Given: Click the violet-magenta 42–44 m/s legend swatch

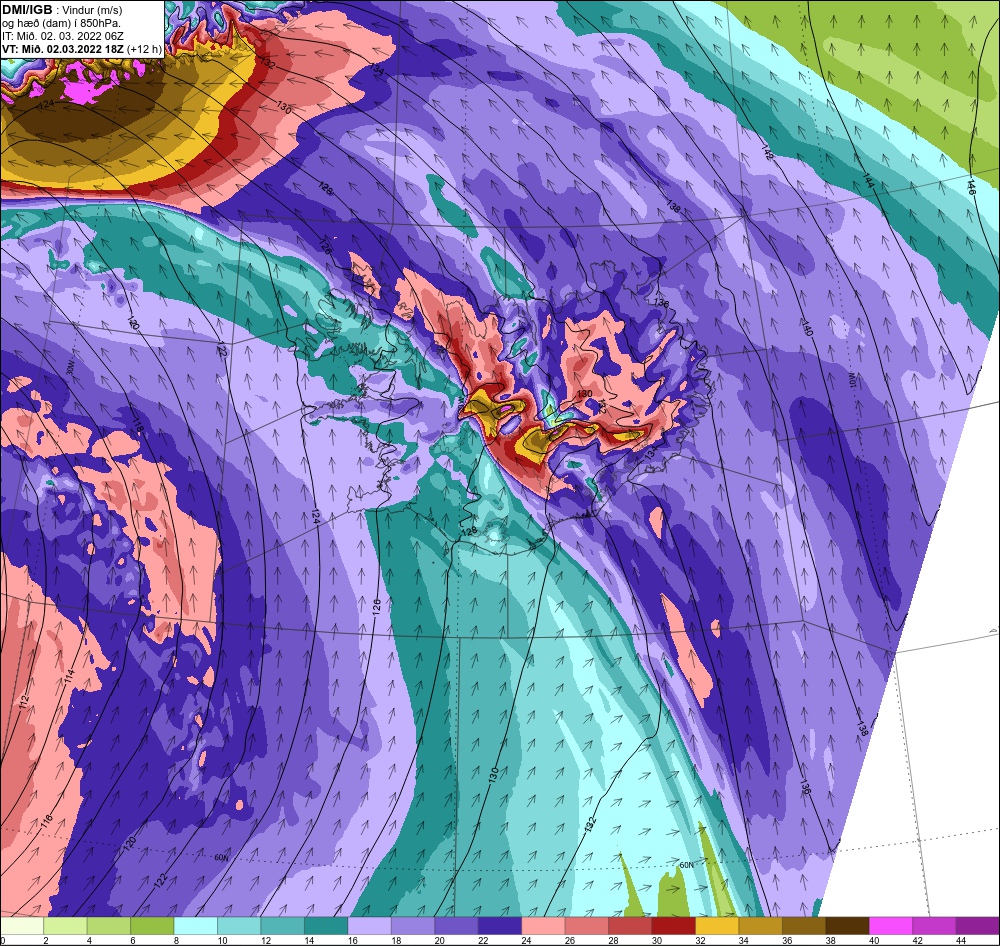Looking at the screenshot, I should [934, 926].
